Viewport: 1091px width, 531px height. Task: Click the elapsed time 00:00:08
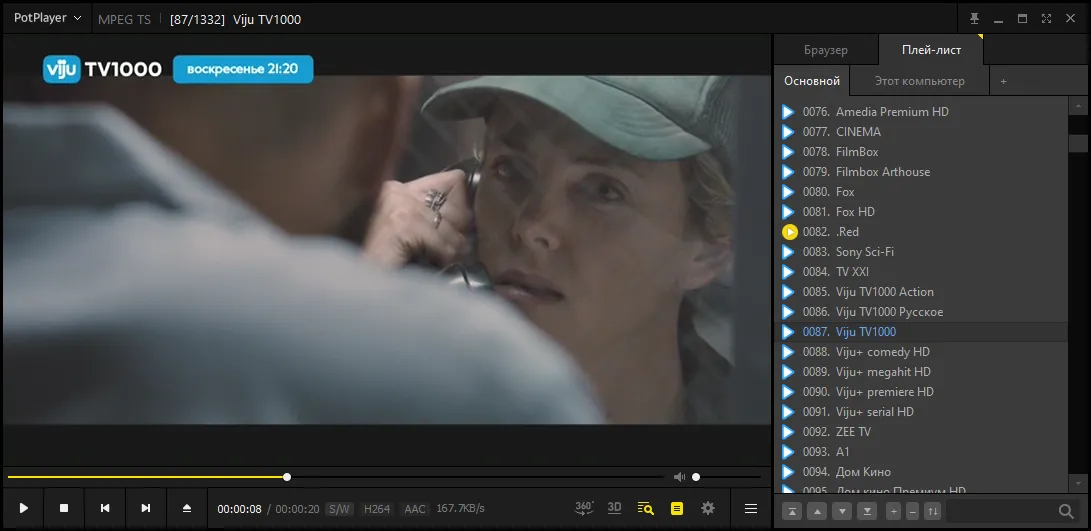click(x=239, y=509)
